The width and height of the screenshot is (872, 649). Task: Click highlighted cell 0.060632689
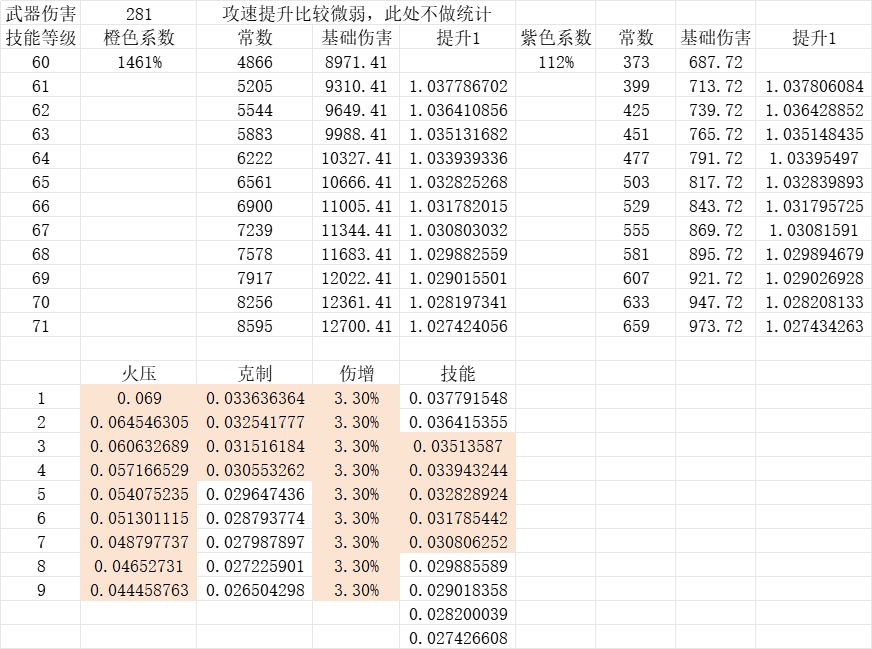tap(138, 446)
